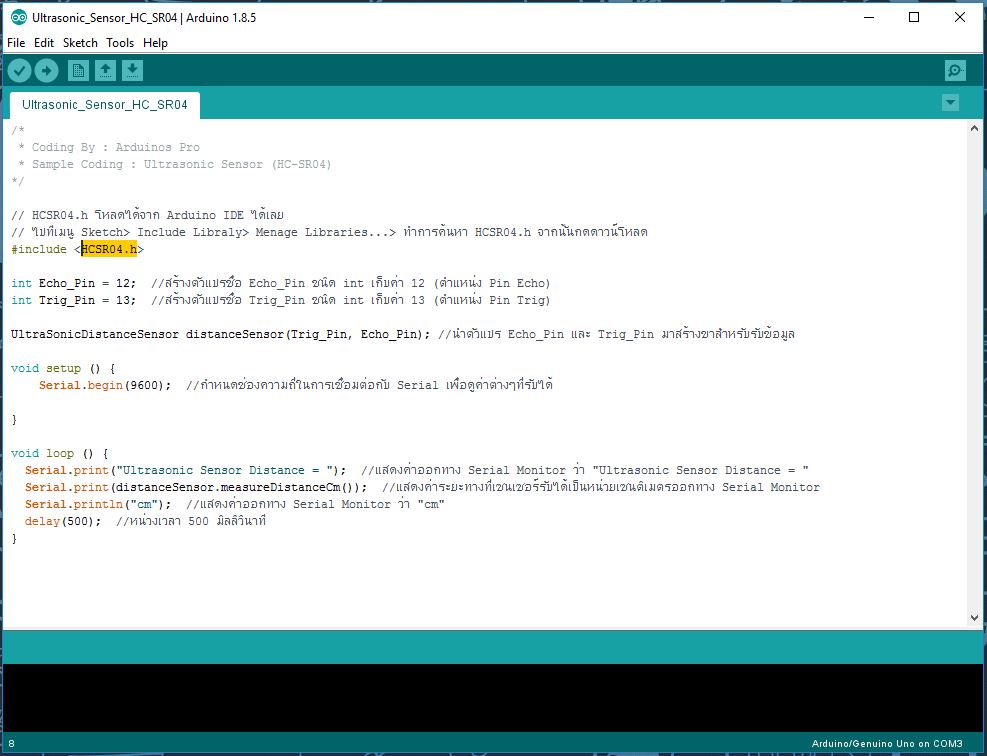This screenshot has height=756, width=987.
Task: Open a sketch using the Open icon
Action: click(x=105, y=70)
